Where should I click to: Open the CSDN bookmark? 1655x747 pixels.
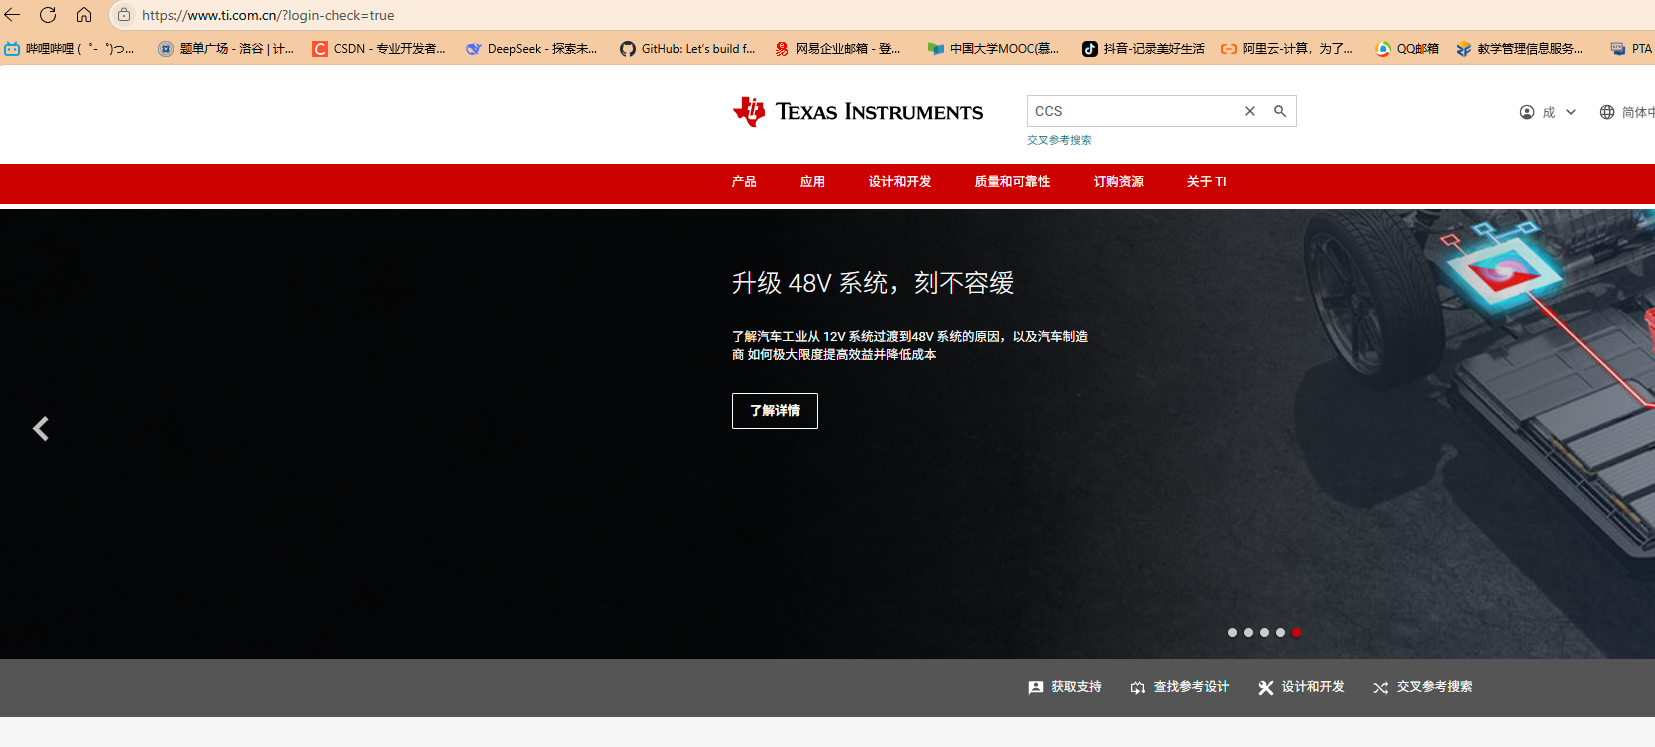(x=379, y=48)
